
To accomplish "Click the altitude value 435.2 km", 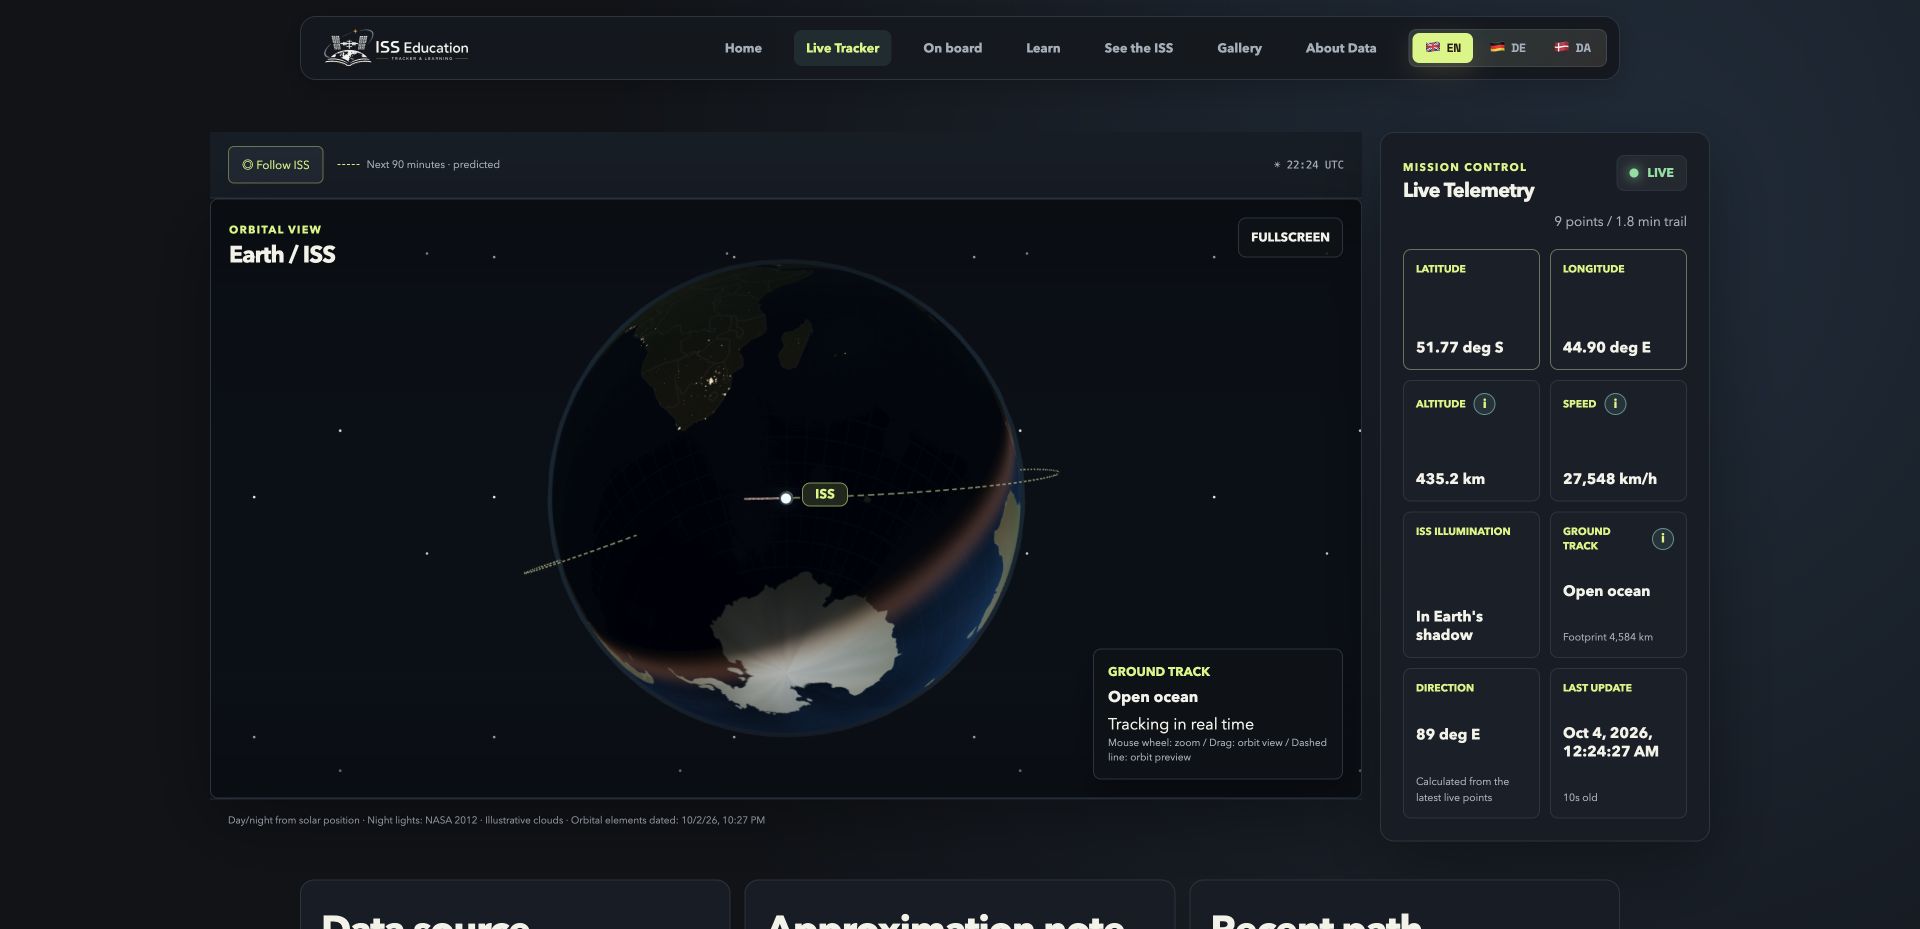I will pos(1450,479).
